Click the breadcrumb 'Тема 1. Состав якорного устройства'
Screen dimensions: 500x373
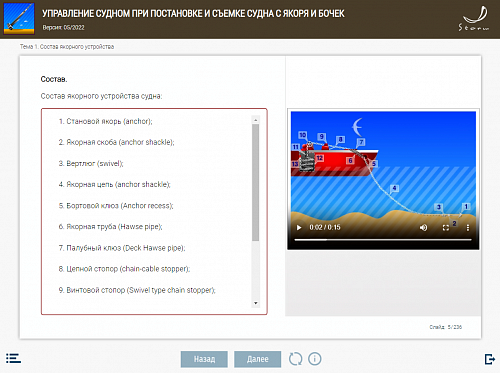point(67,47)
